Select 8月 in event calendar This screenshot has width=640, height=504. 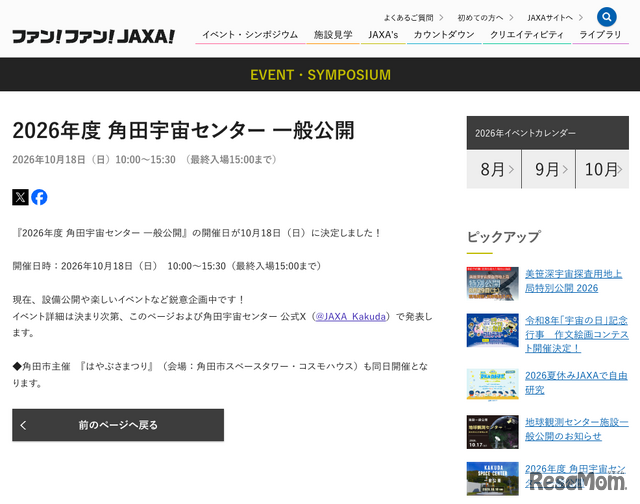click(494, 169)
